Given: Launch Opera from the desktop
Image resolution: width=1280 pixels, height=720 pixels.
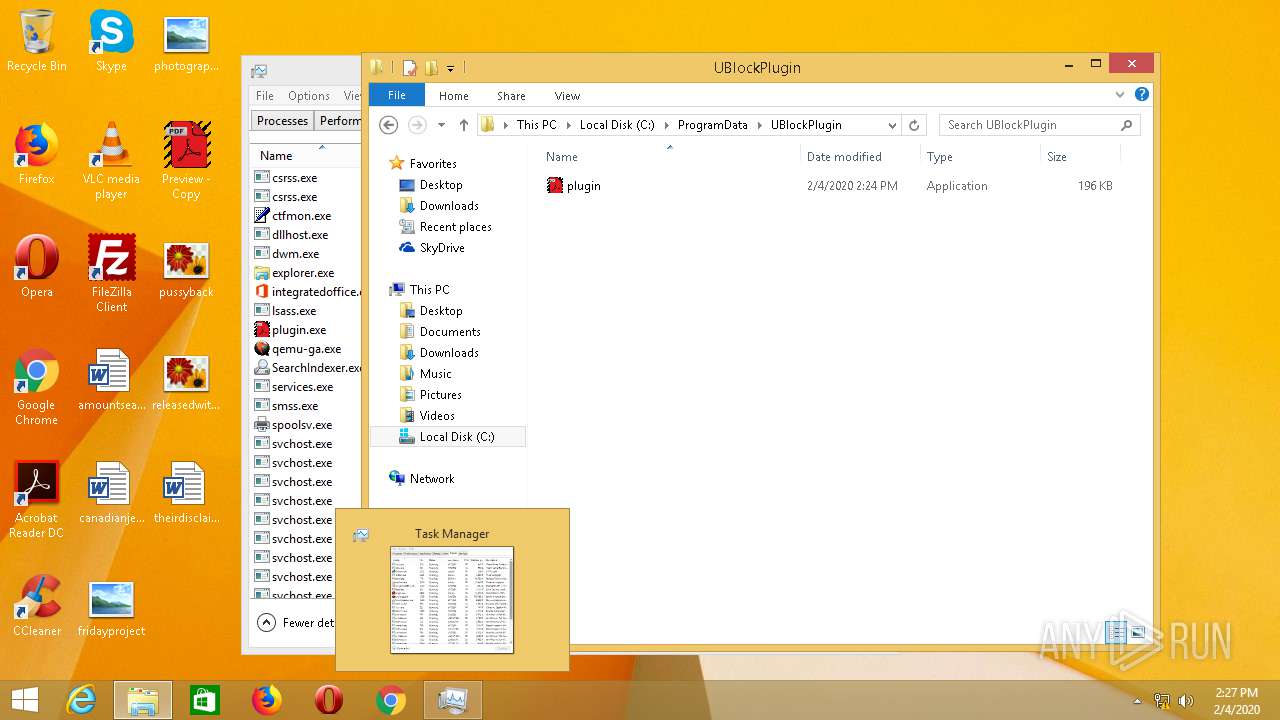Looking at the screenshot, I should (37, 266).
